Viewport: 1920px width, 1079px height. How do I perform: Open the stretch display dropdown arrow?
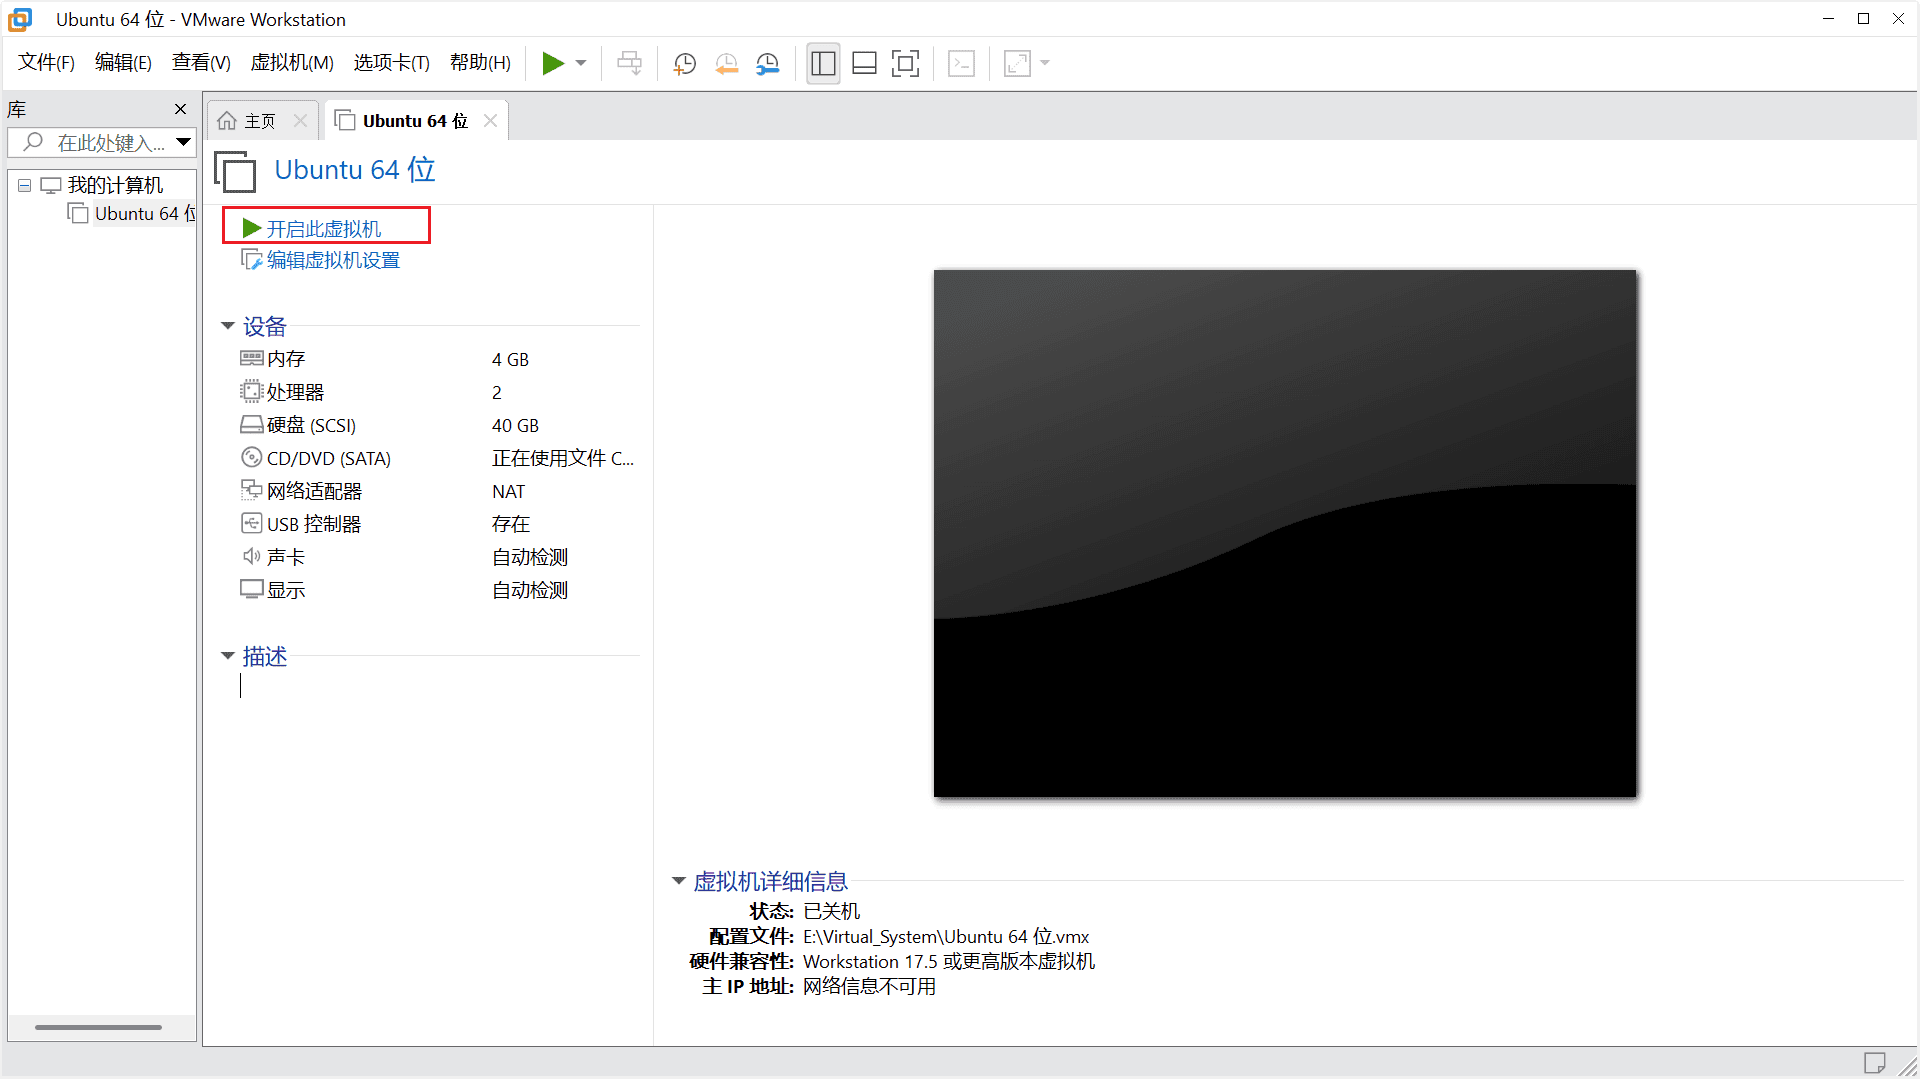pos(1045,63)
